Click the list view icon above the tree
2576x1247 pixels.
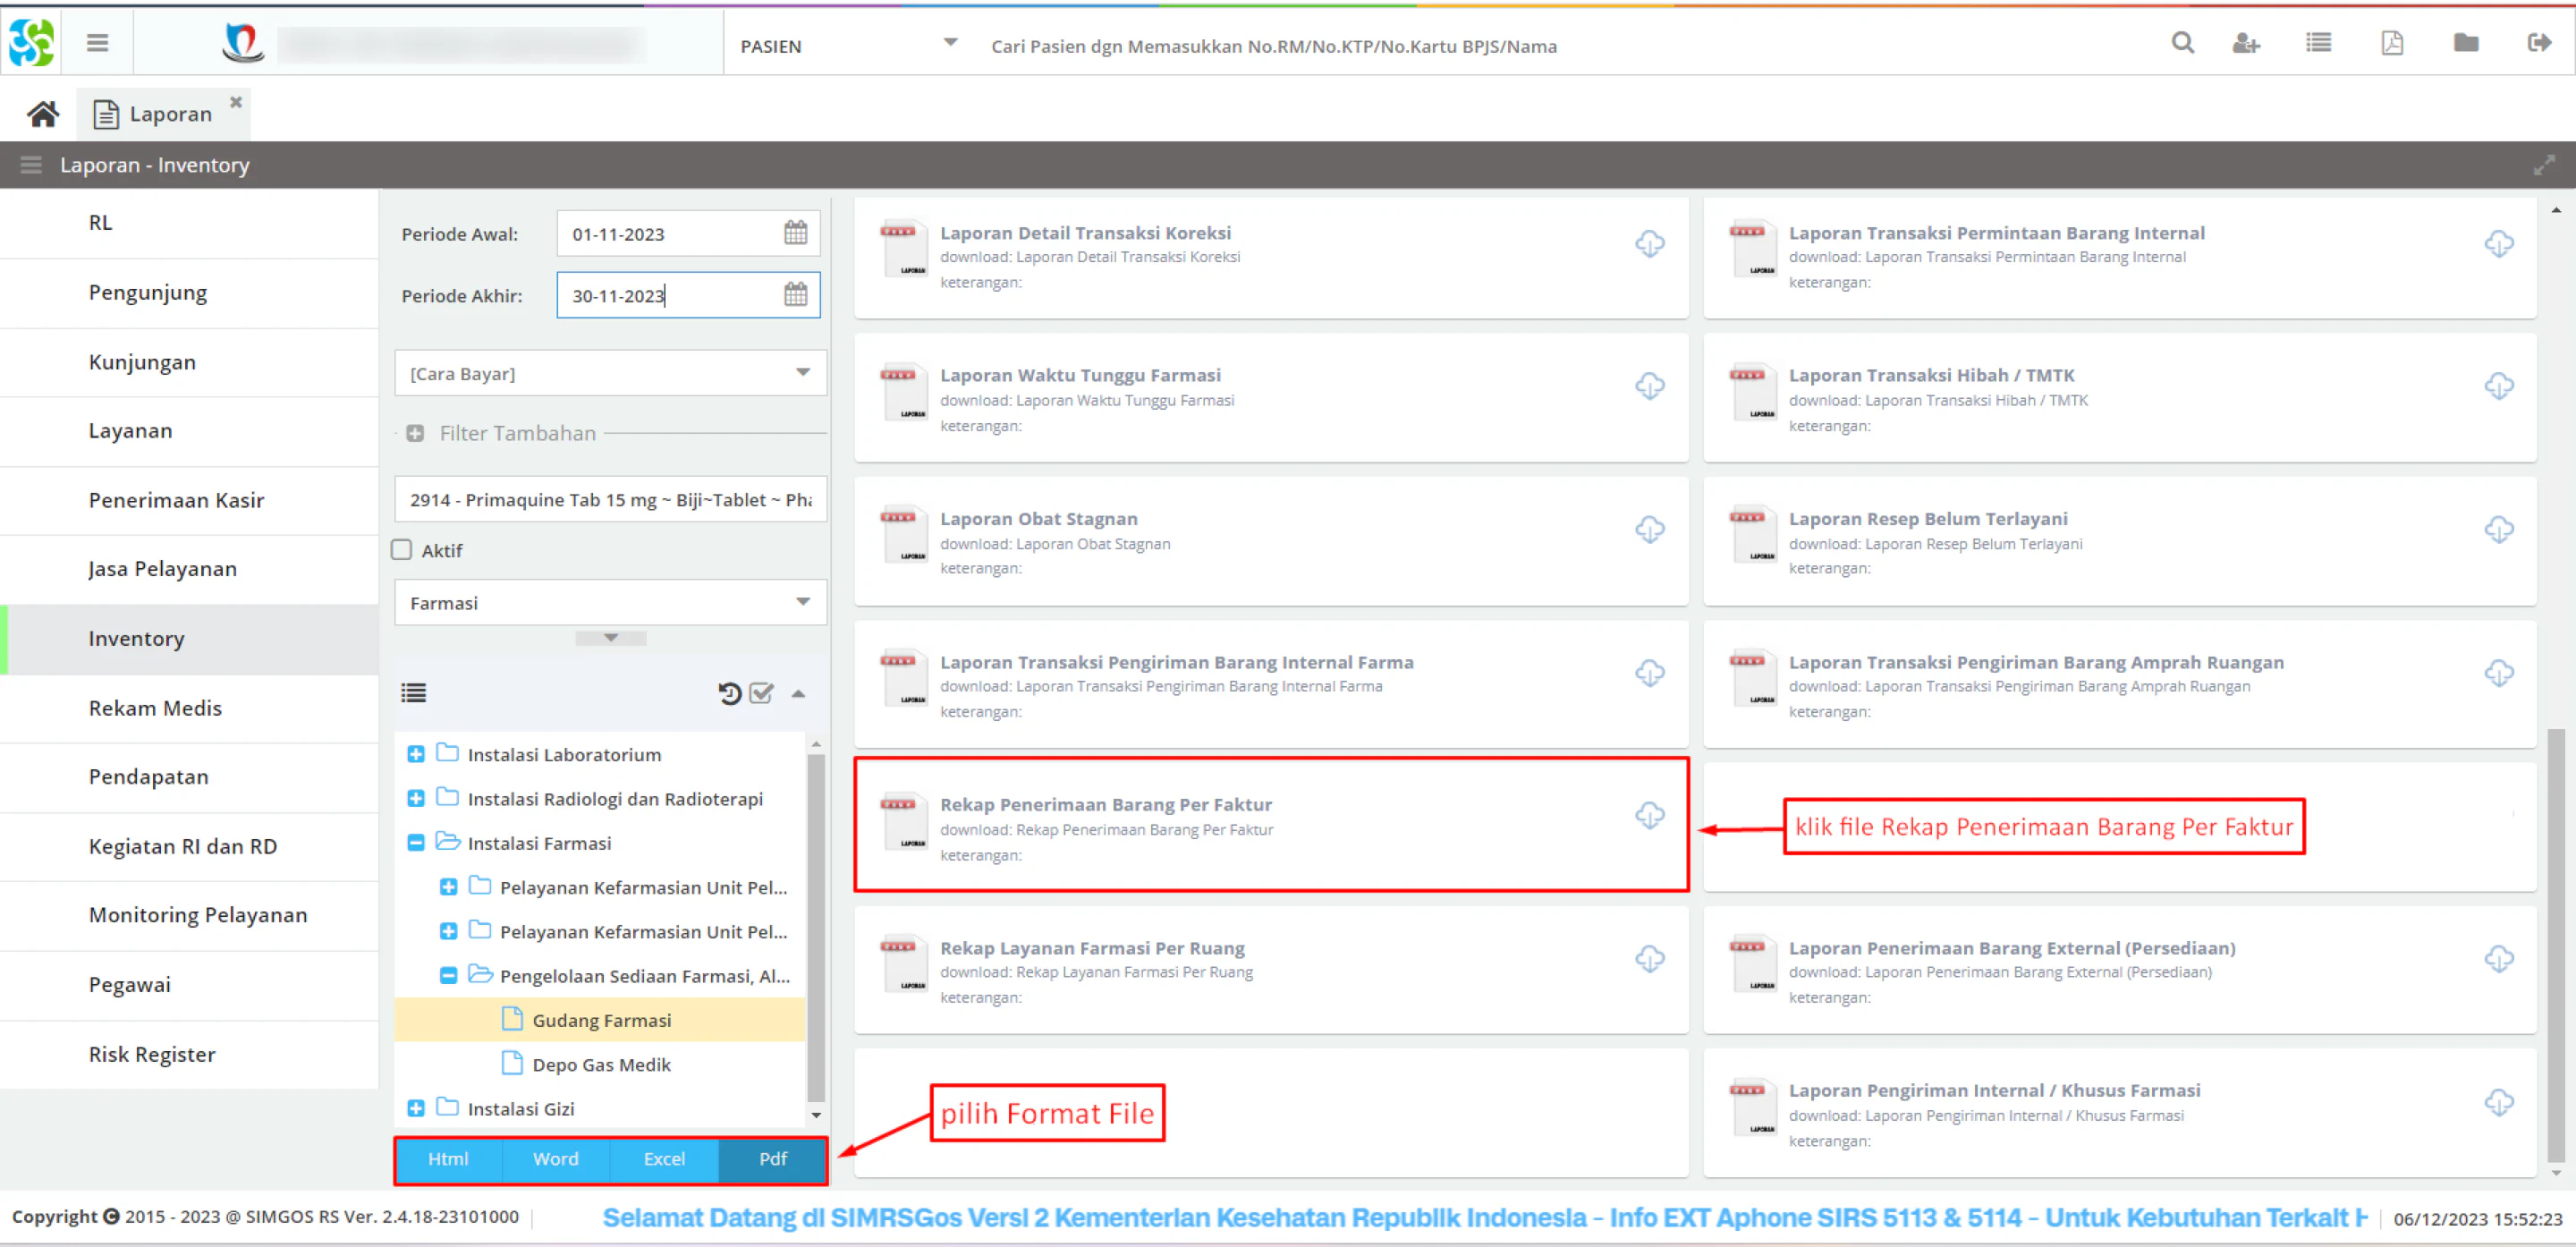413,692
